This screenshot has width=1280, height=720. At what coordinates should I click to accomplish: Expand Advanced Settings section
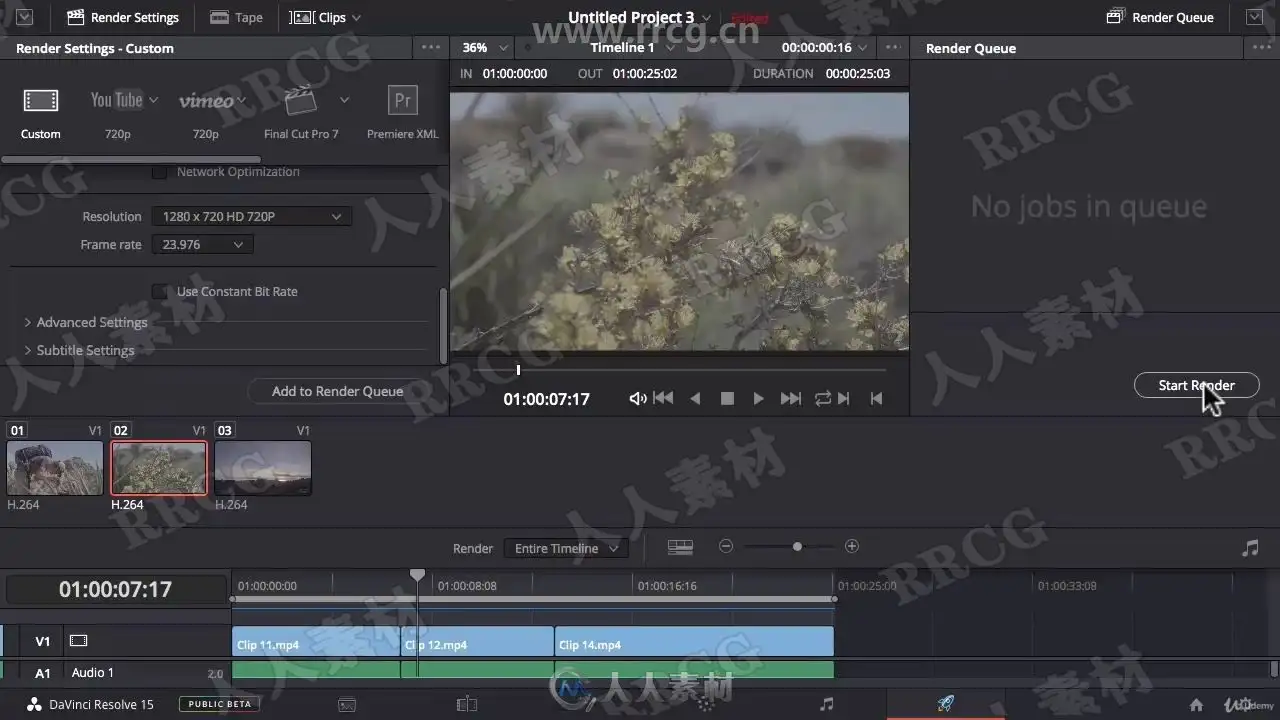tap(85, 322)
